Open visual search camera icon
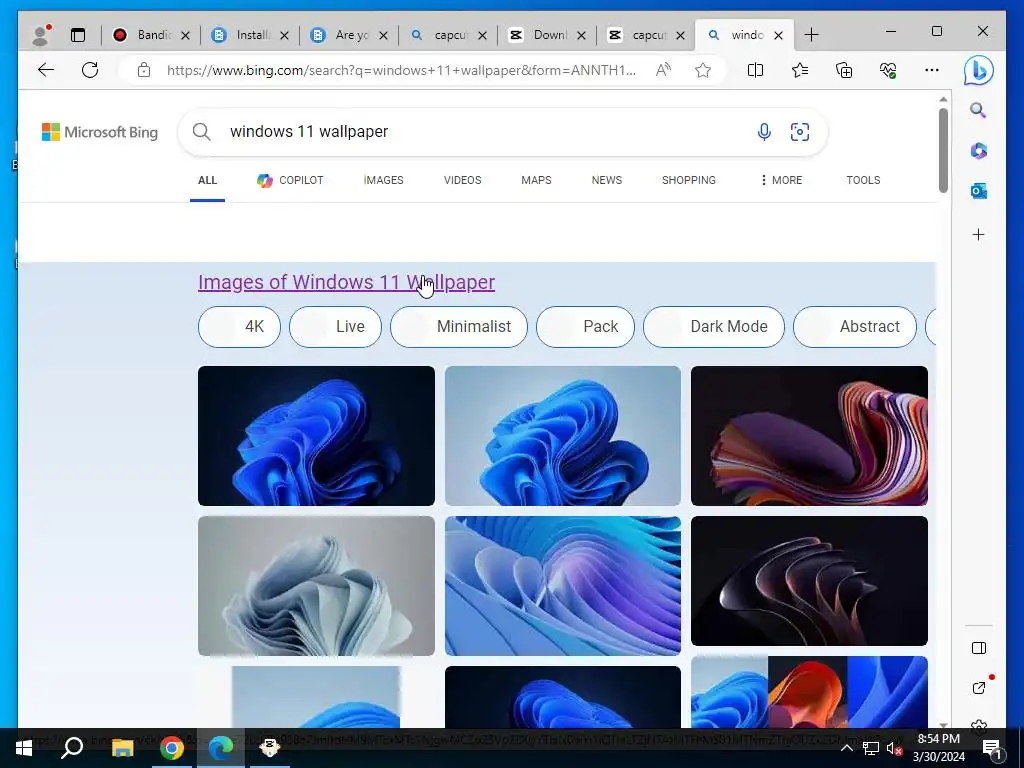Image resolution: width=1024 pixels, height=768 pixels. tap(799, 132)
